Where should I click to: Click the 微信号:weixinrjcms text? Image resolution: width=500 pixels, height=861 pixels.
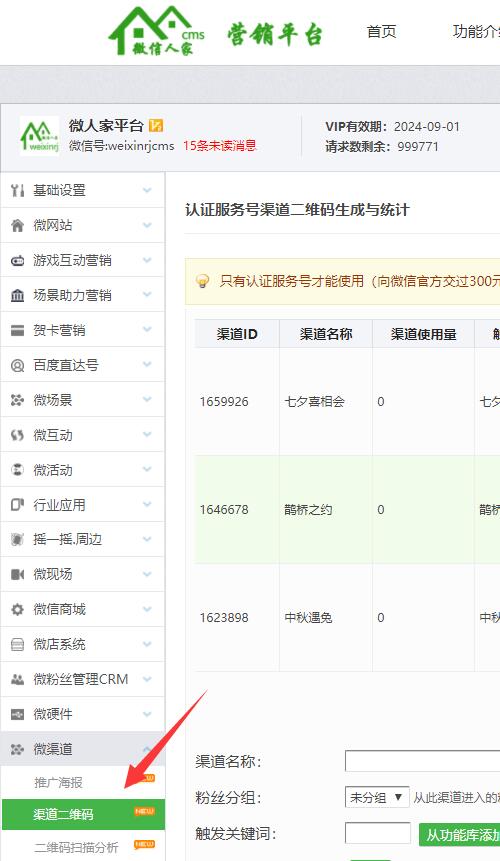coord(121,146)
